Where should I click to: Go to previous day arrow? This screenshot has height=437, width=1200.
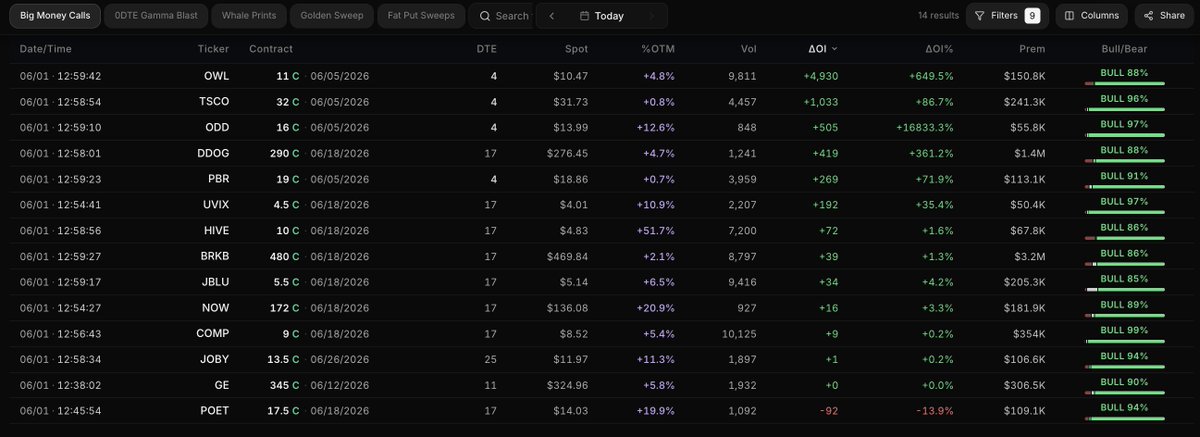(552, 16)
